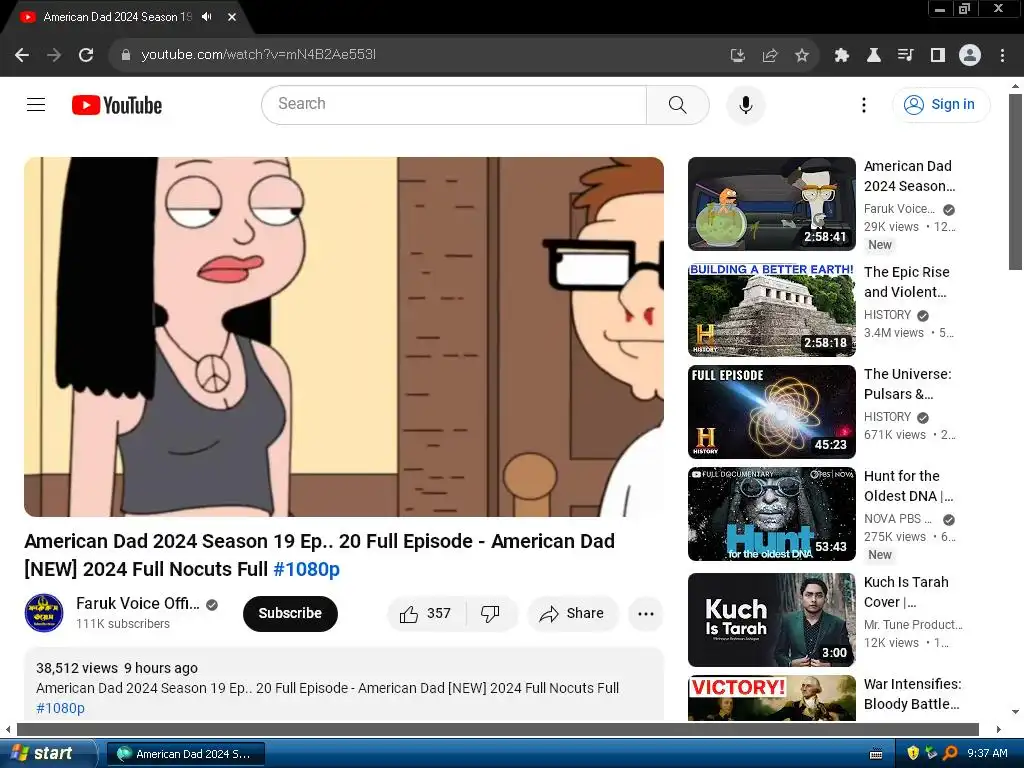Click 'Faruk Voice...' in first recommendation
This screenshot has height=768, width=1024.
[x=900, y=209]
